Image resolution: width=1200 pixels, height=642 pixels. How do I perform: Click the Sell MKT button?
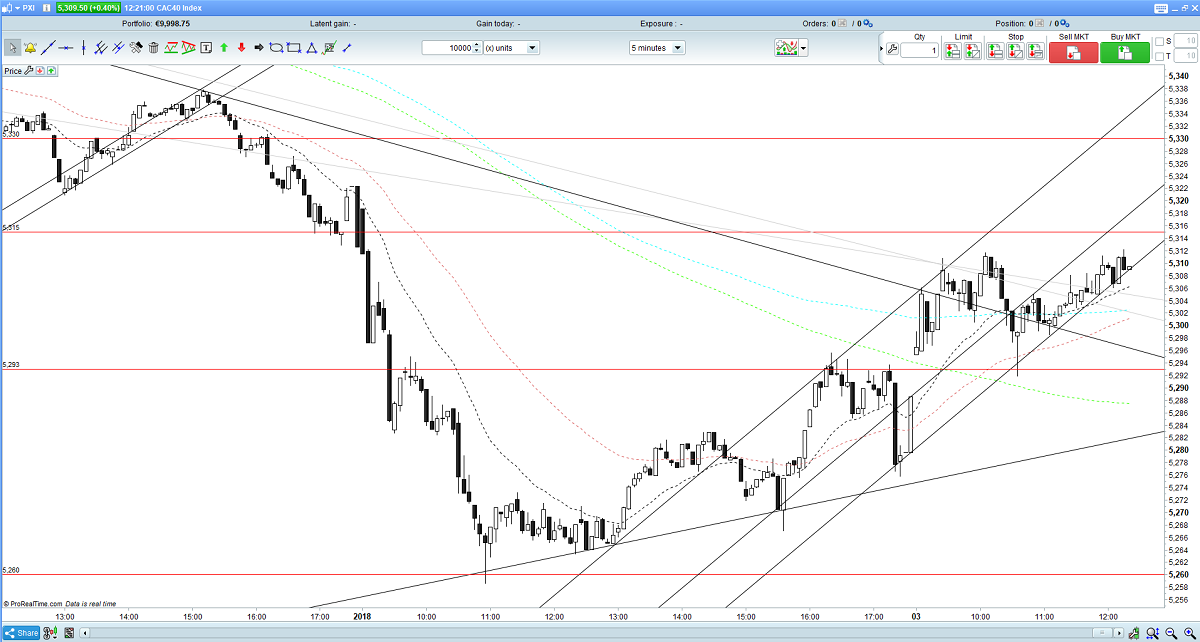(x=1073, y=53)
